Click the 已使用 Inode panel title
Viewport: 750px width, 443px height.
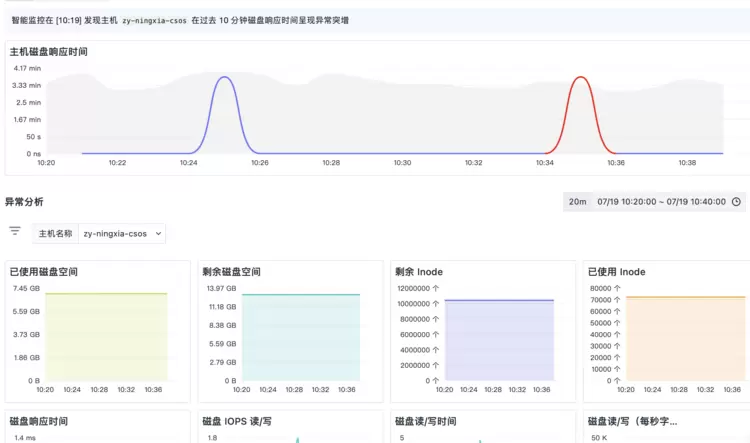[617, 271]
